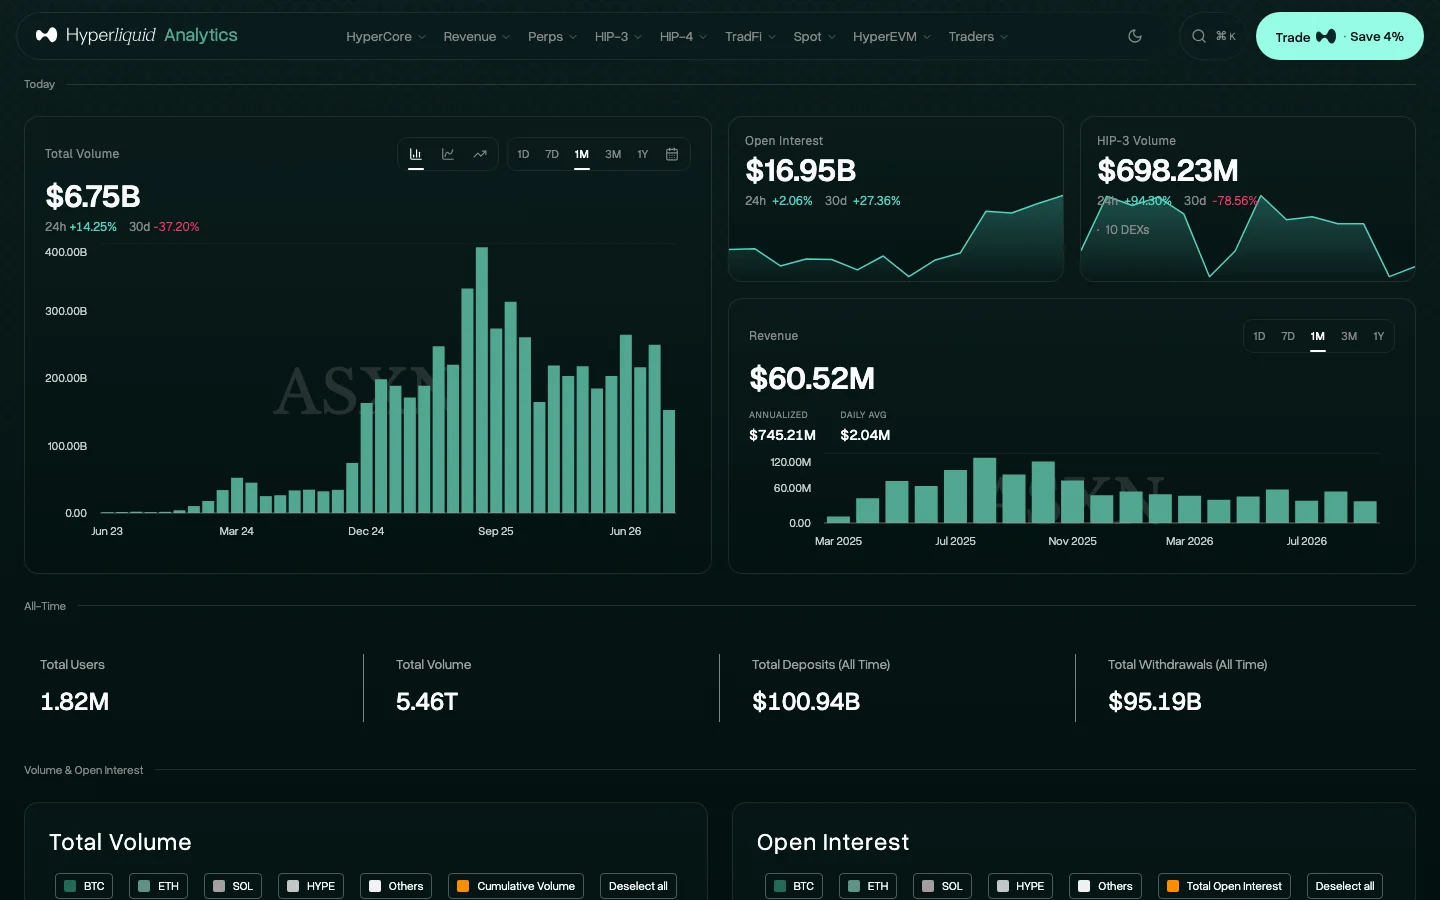Select 1M range in Revenue card
1440x900 pixels.
[x=1318, y=336]
